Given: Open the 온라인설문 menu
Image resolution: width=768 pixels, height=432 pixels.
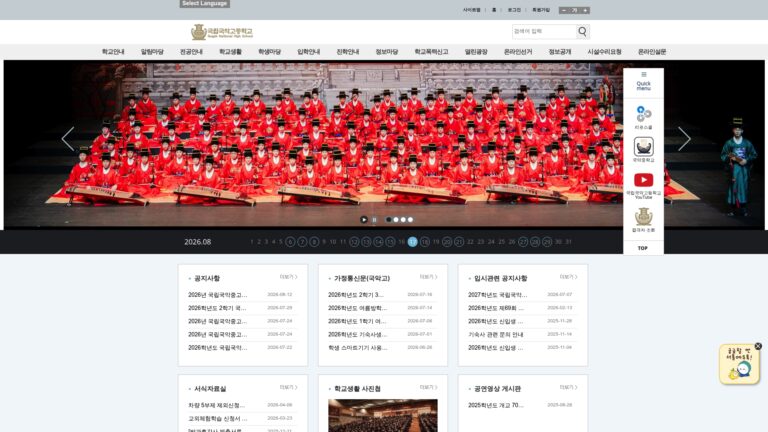Looking at the screenshot, I should pos(652,51).
